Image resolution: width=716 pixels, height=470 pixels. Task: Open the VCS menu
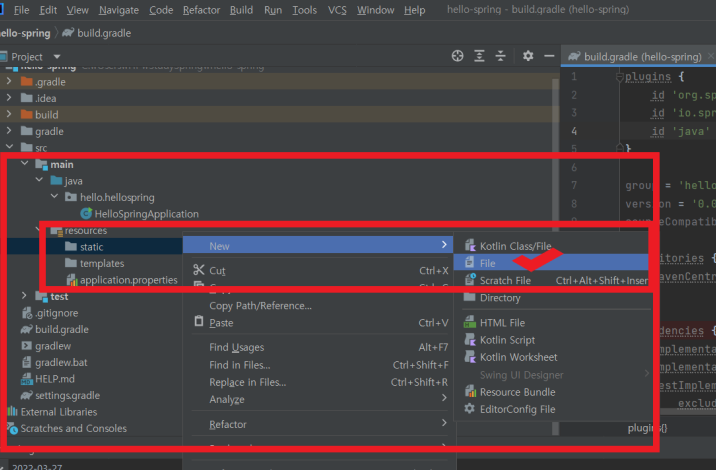point(337,10)
